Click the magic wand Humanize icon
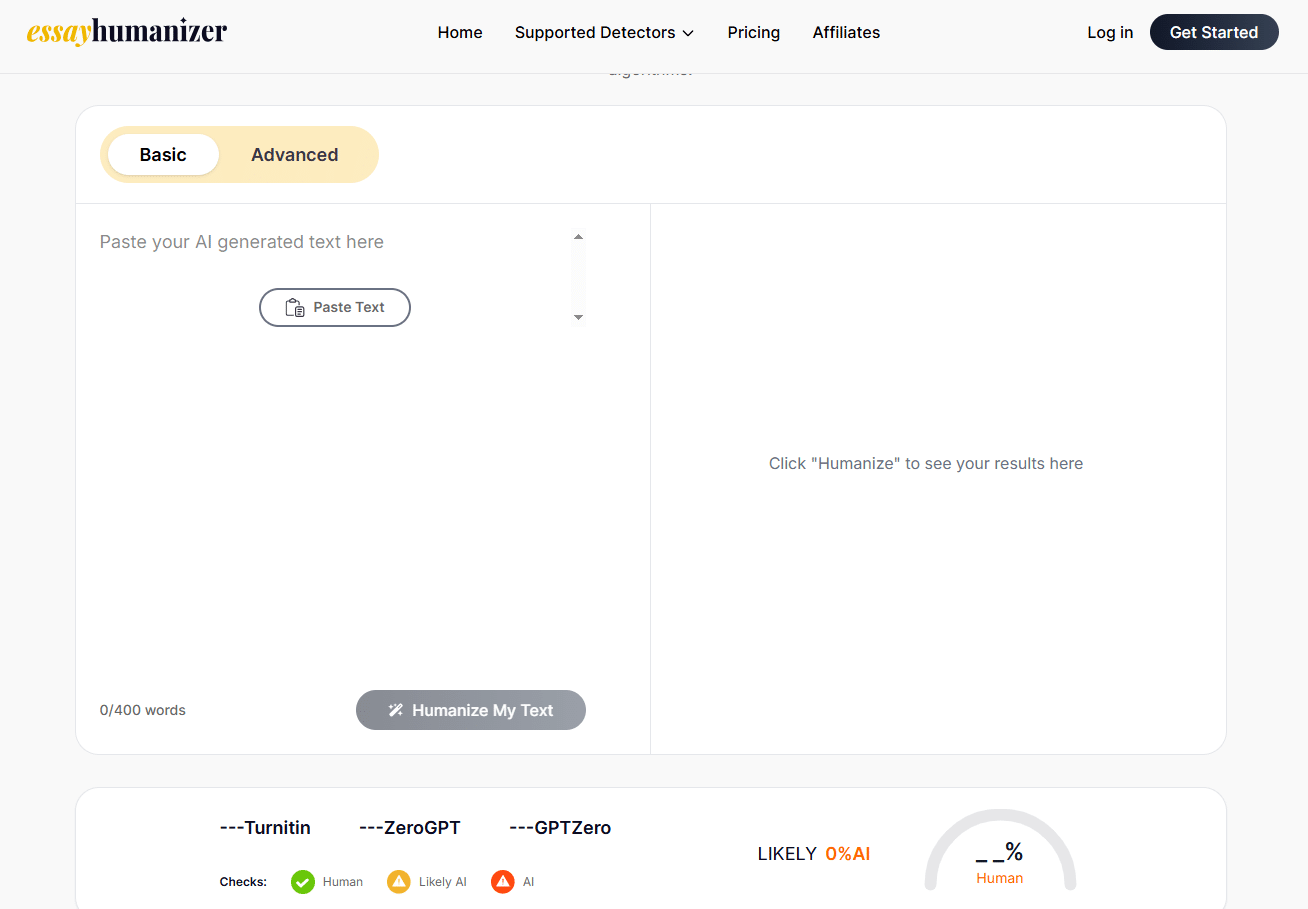This screenshot has width=1308, height=909. (396, 710)
